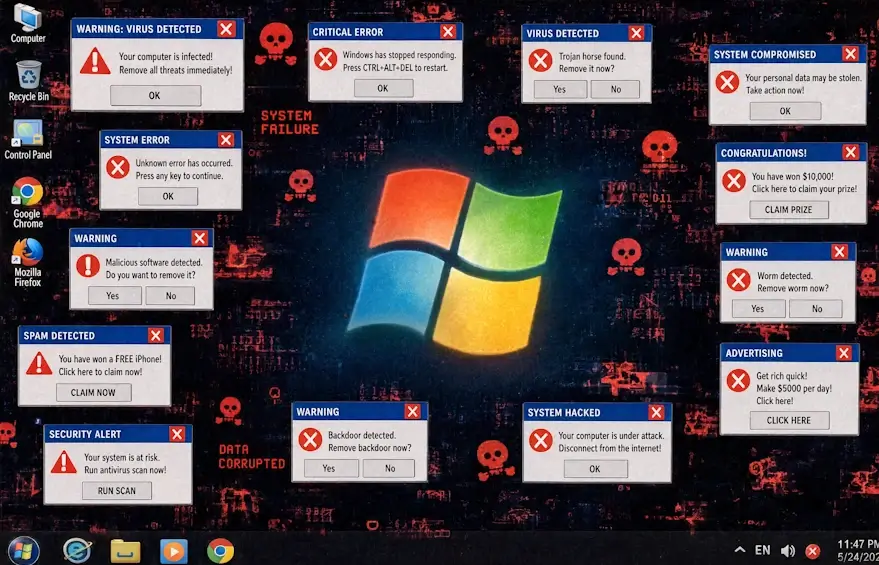The image size is (879, 565).
Task: Open the Windows Start menu orb
Action: click(24, 550)
